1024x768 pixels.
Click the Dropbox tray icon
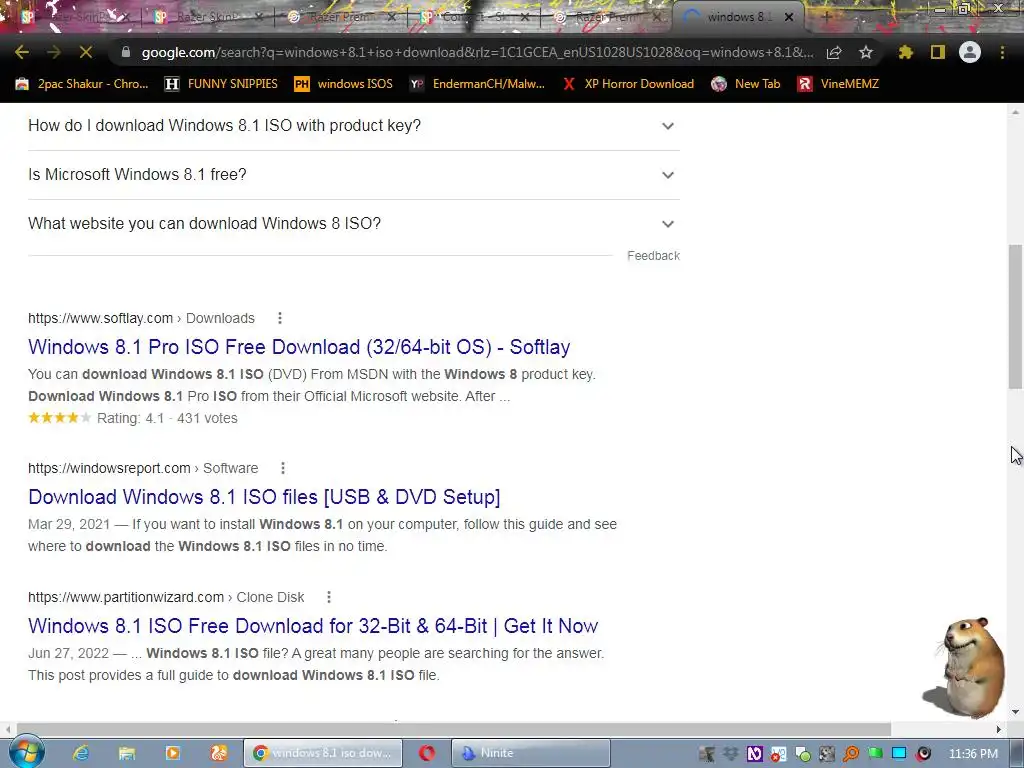coord(730,754)
